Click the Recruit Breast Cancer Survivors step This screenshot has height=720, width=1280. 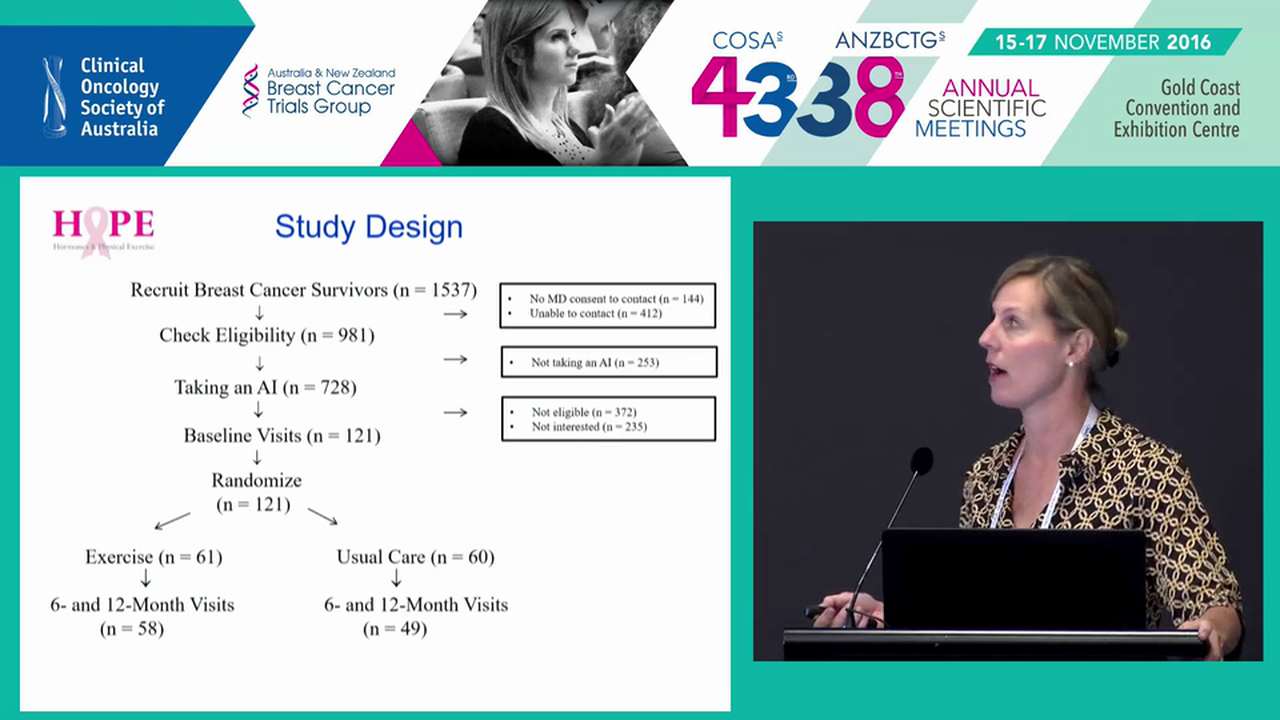[303, 290]
